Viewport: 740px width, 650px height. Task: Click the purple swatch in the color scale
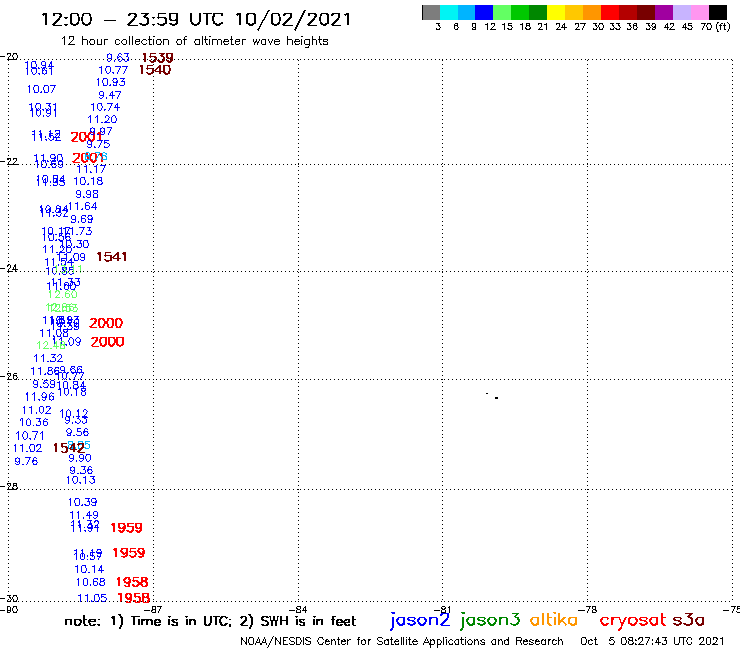coord(664,12)
